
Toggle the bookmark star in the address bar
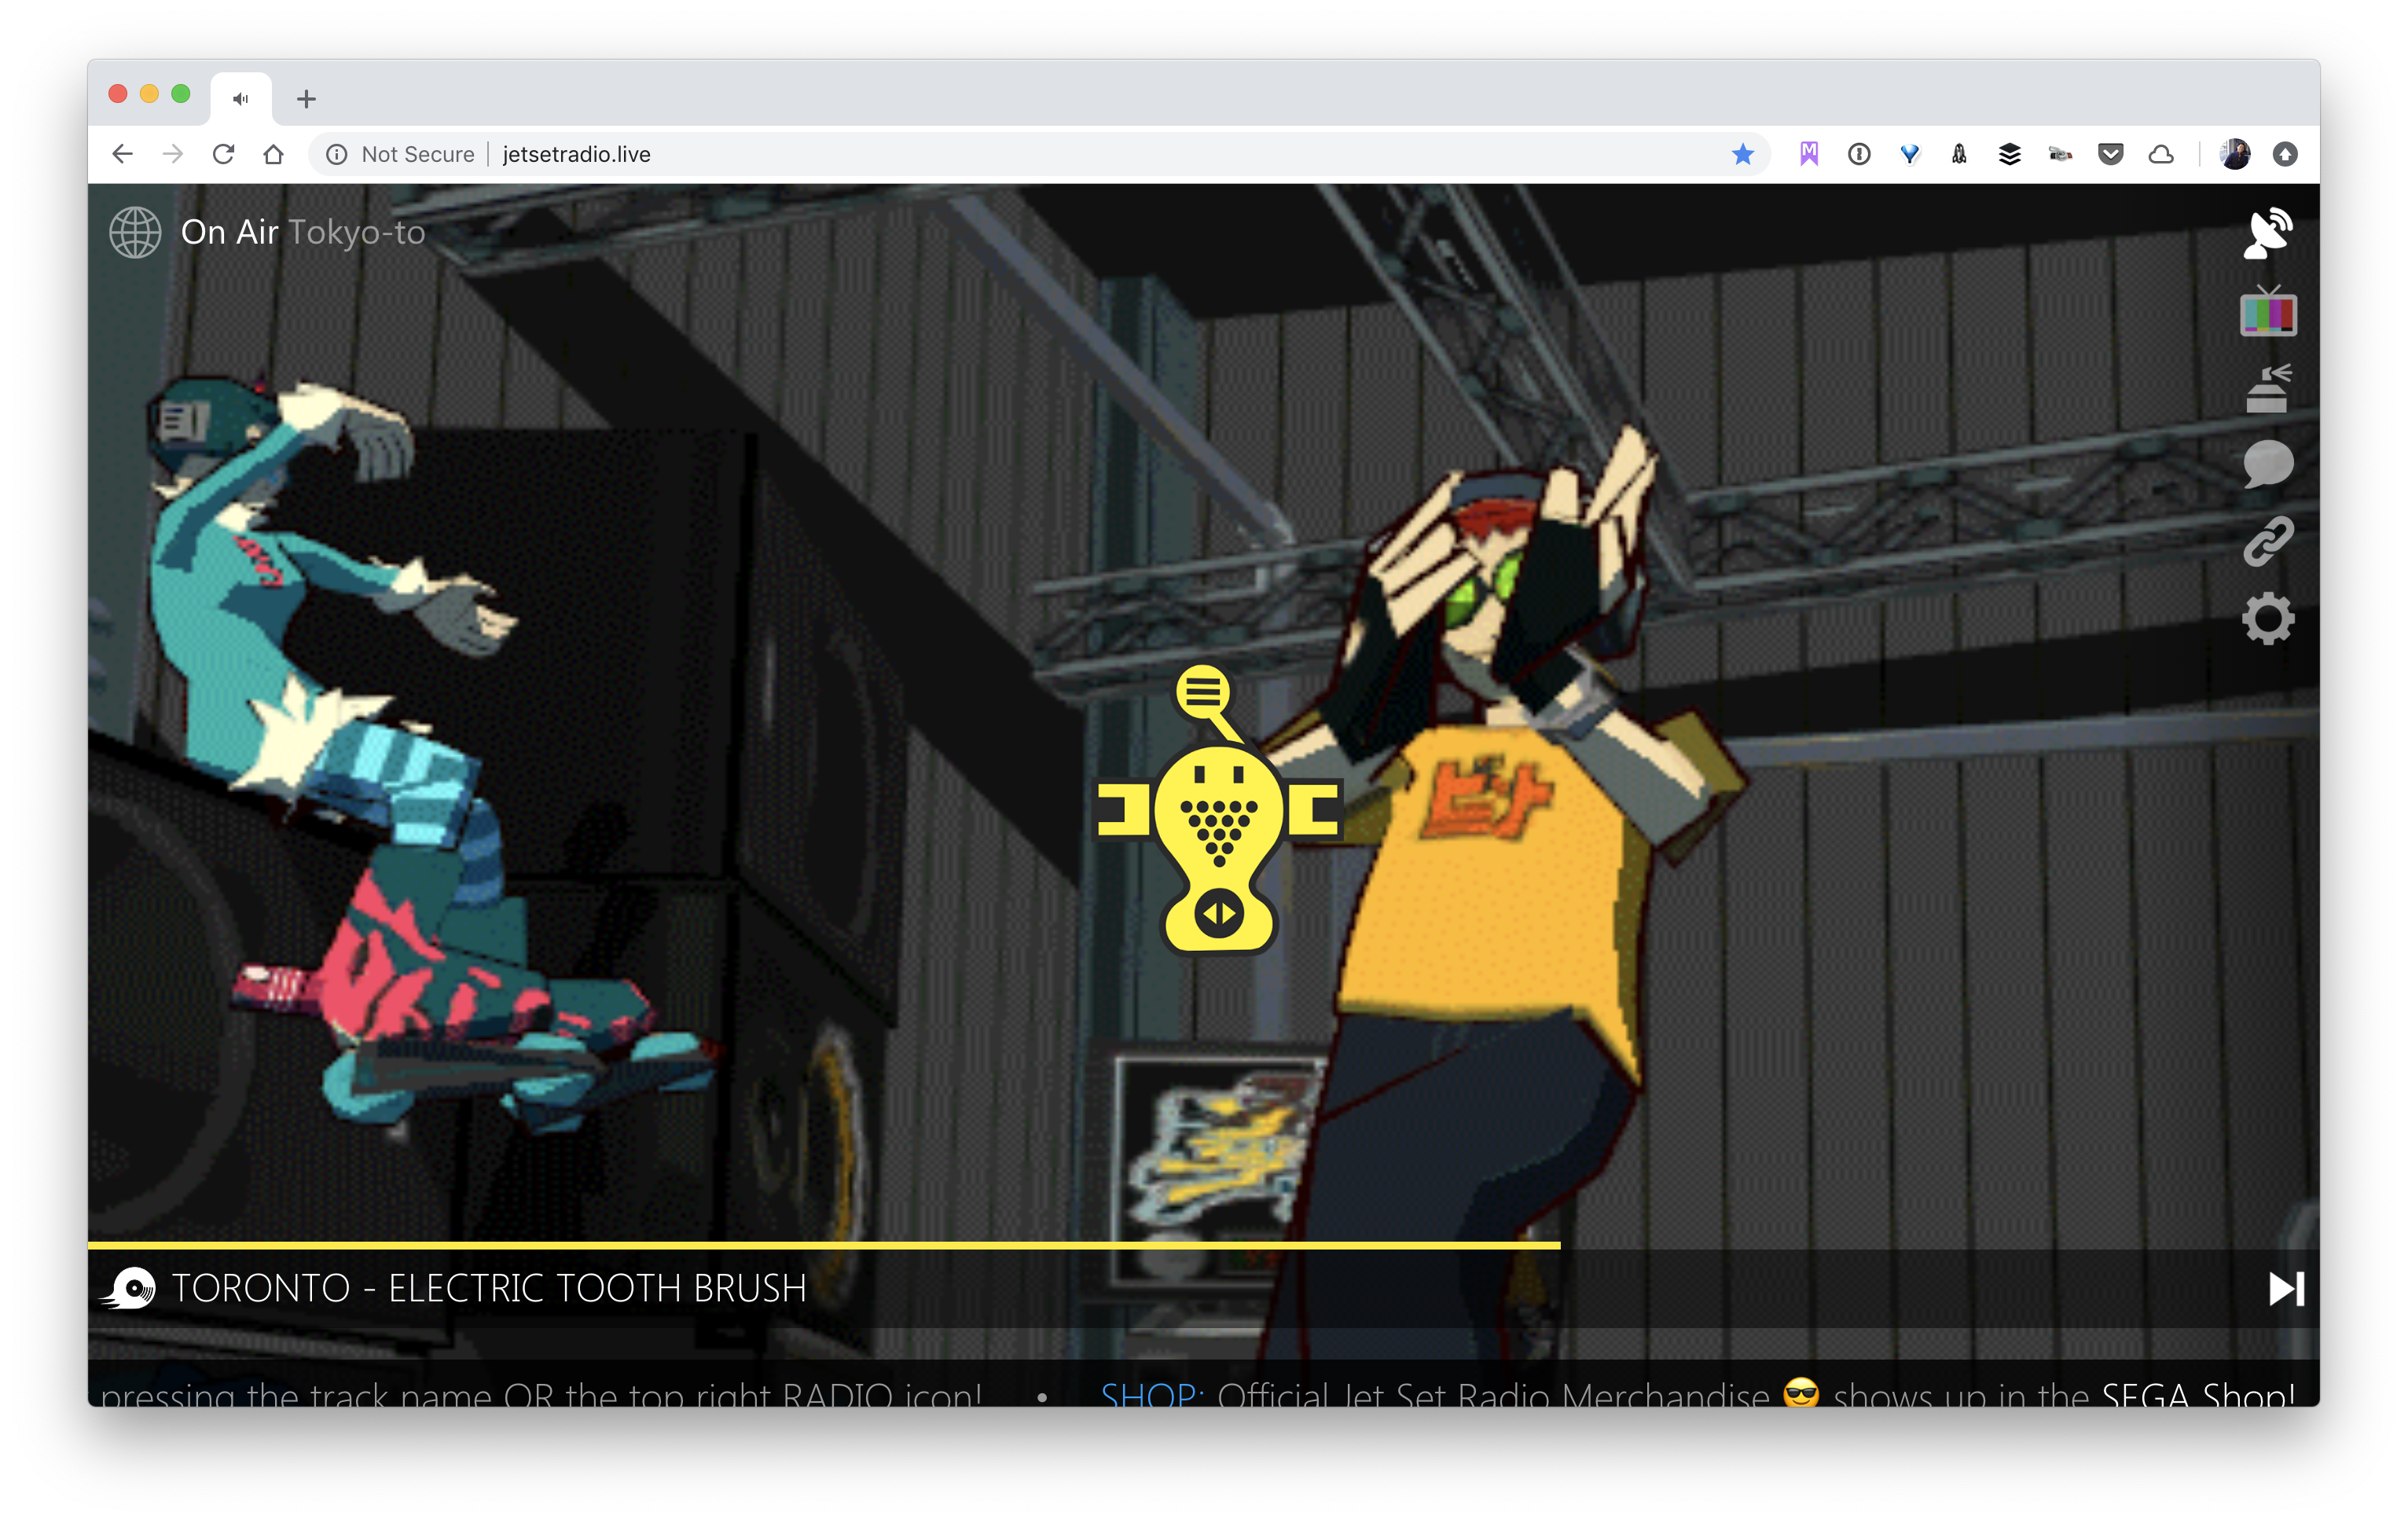click(1743, 154)
